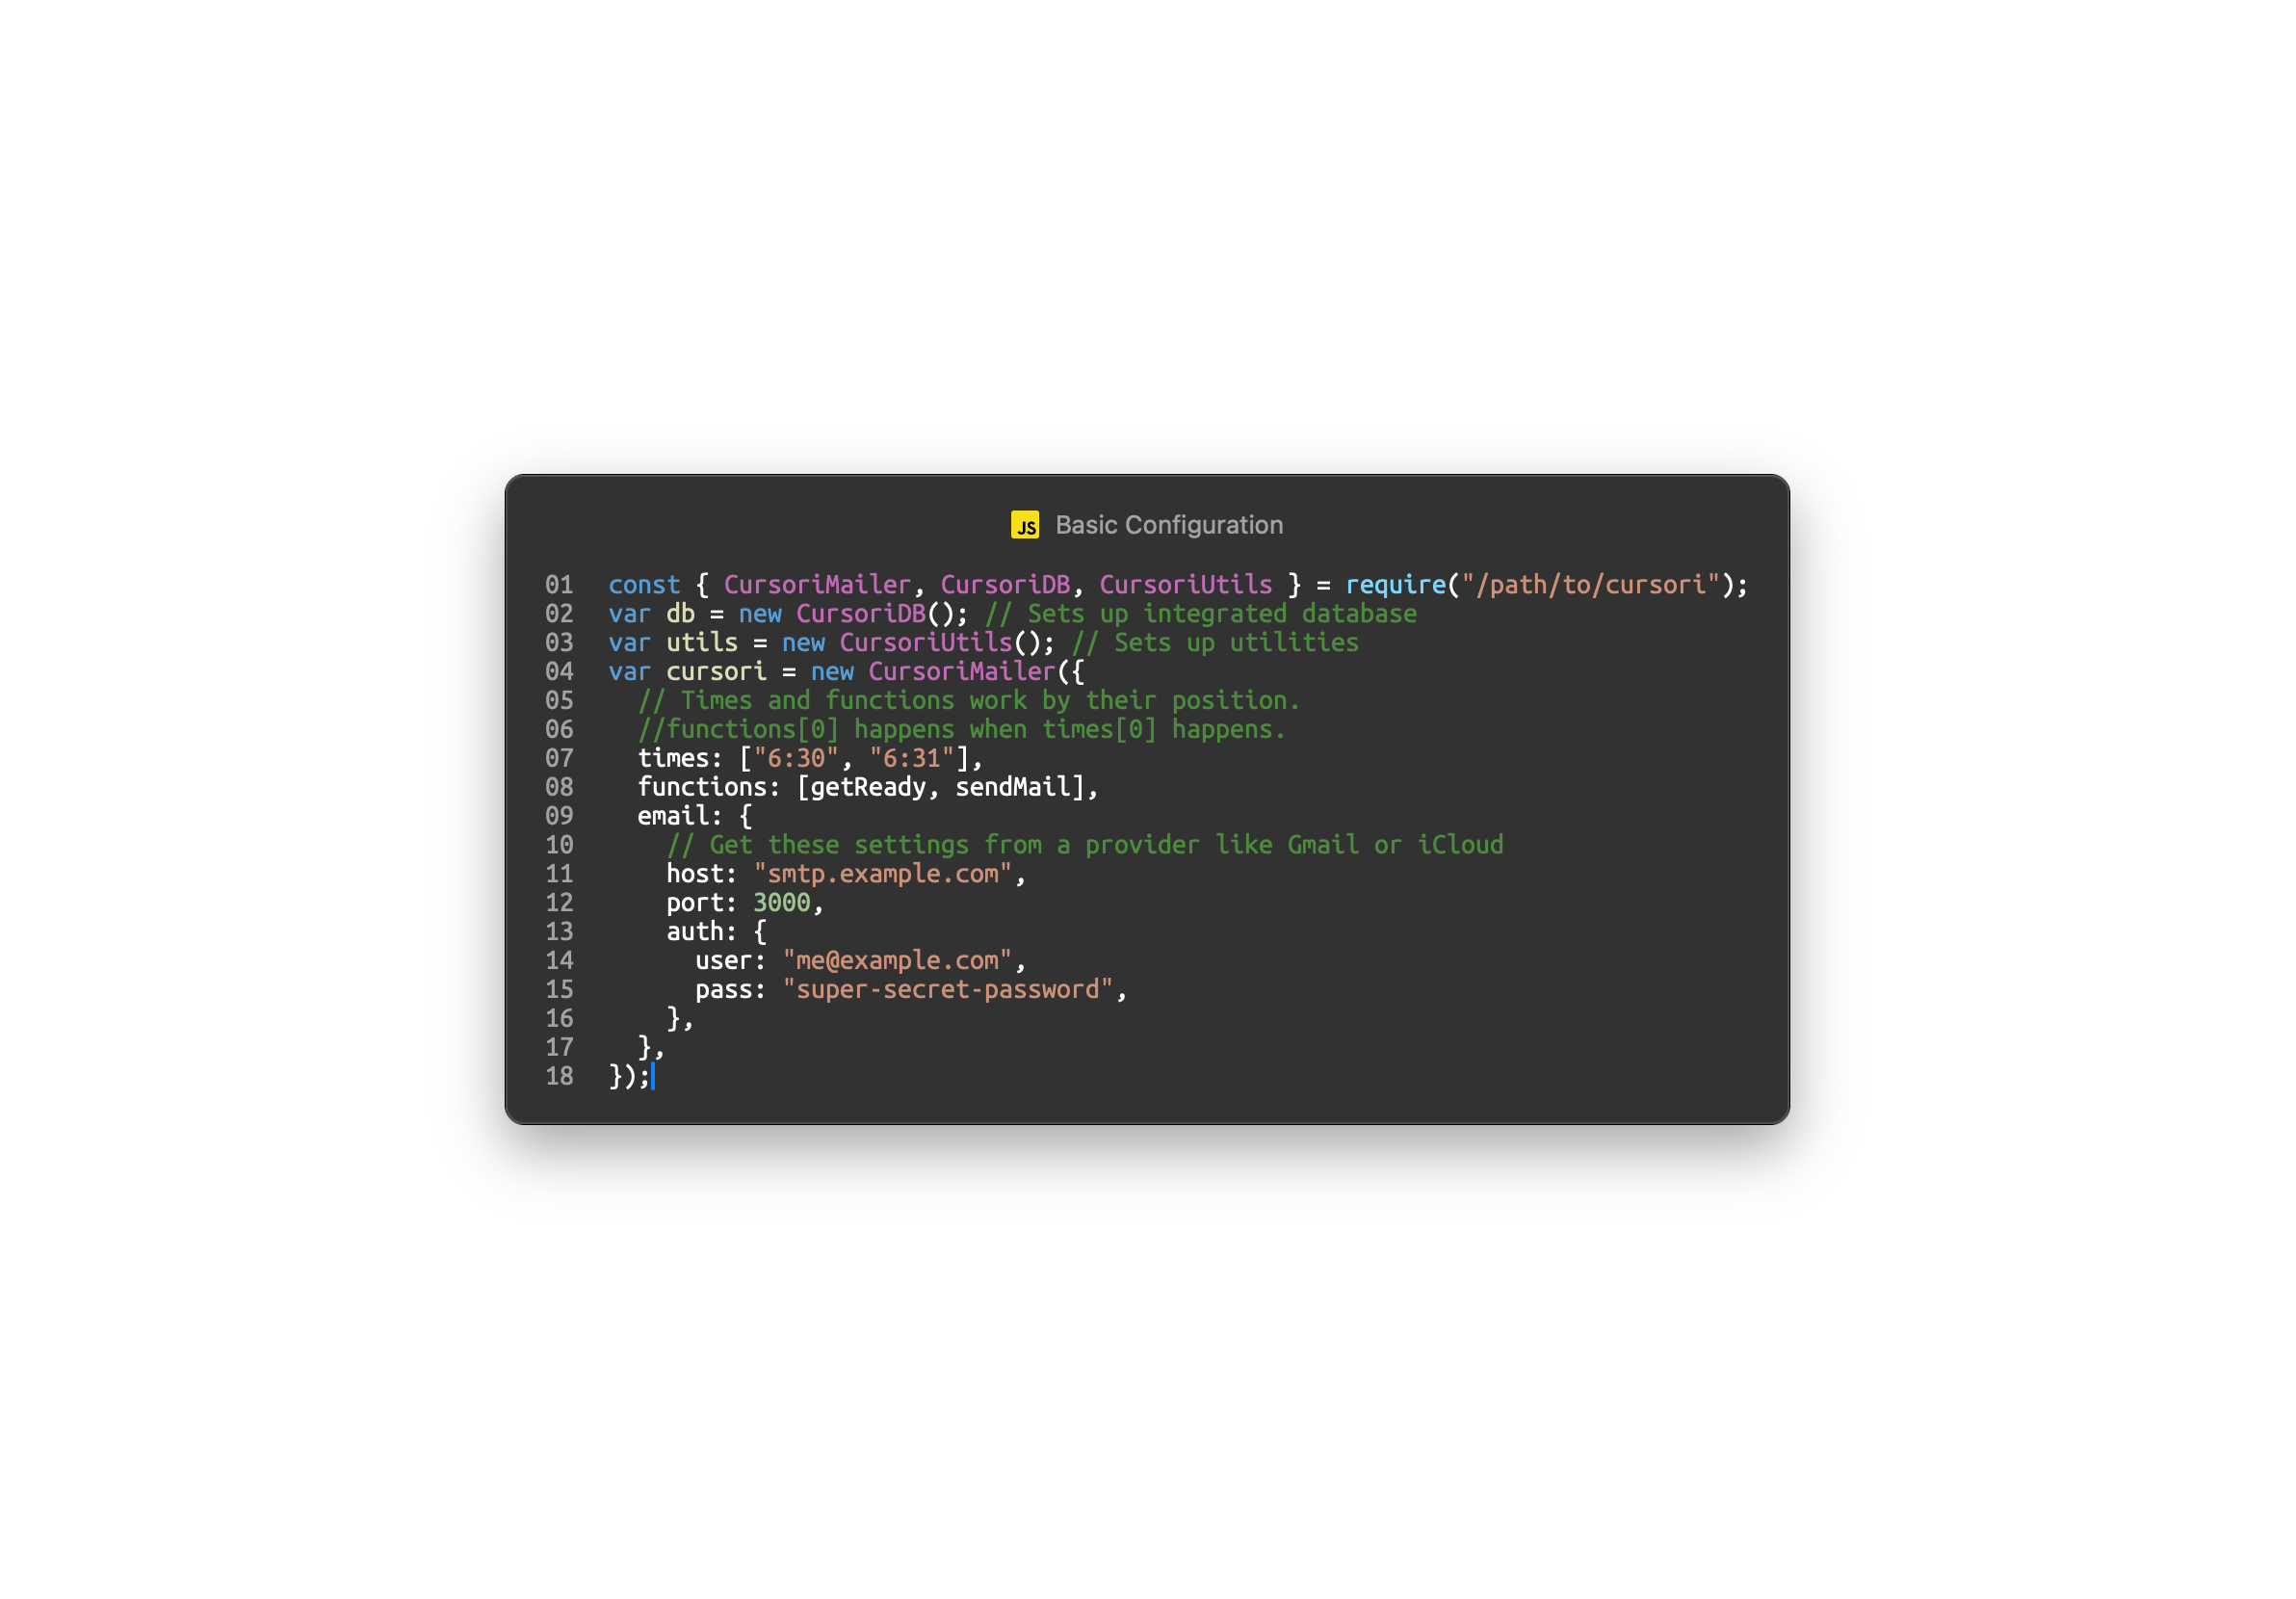Click the Sets up utilities comment
The image size is (2296, 1599).
click(x=1215, y=643)
